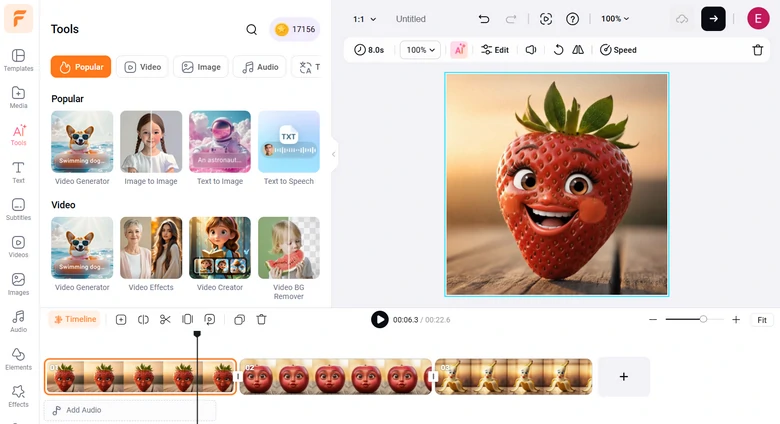The width and height of the screenshot is (780, 424).
Task: Rotate the clip with the rotate icon
Action: tap(558, 50)
